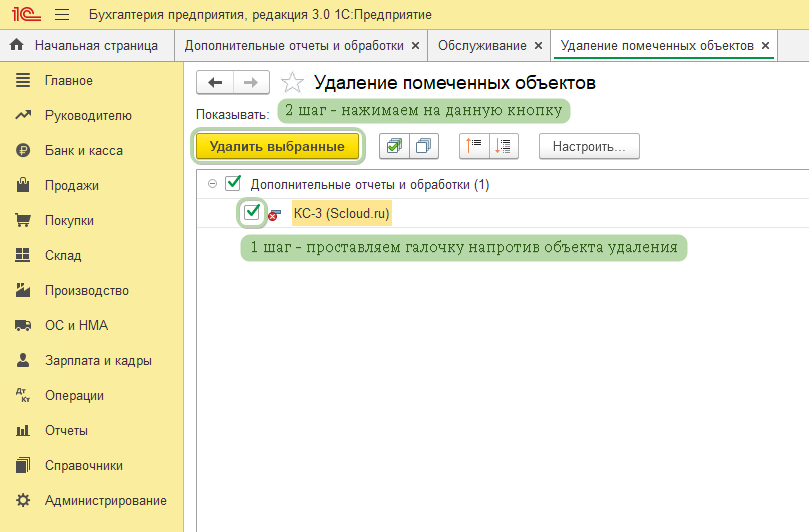
Task: Click the Удалить выбранные button
Action: tap(278, 147)
